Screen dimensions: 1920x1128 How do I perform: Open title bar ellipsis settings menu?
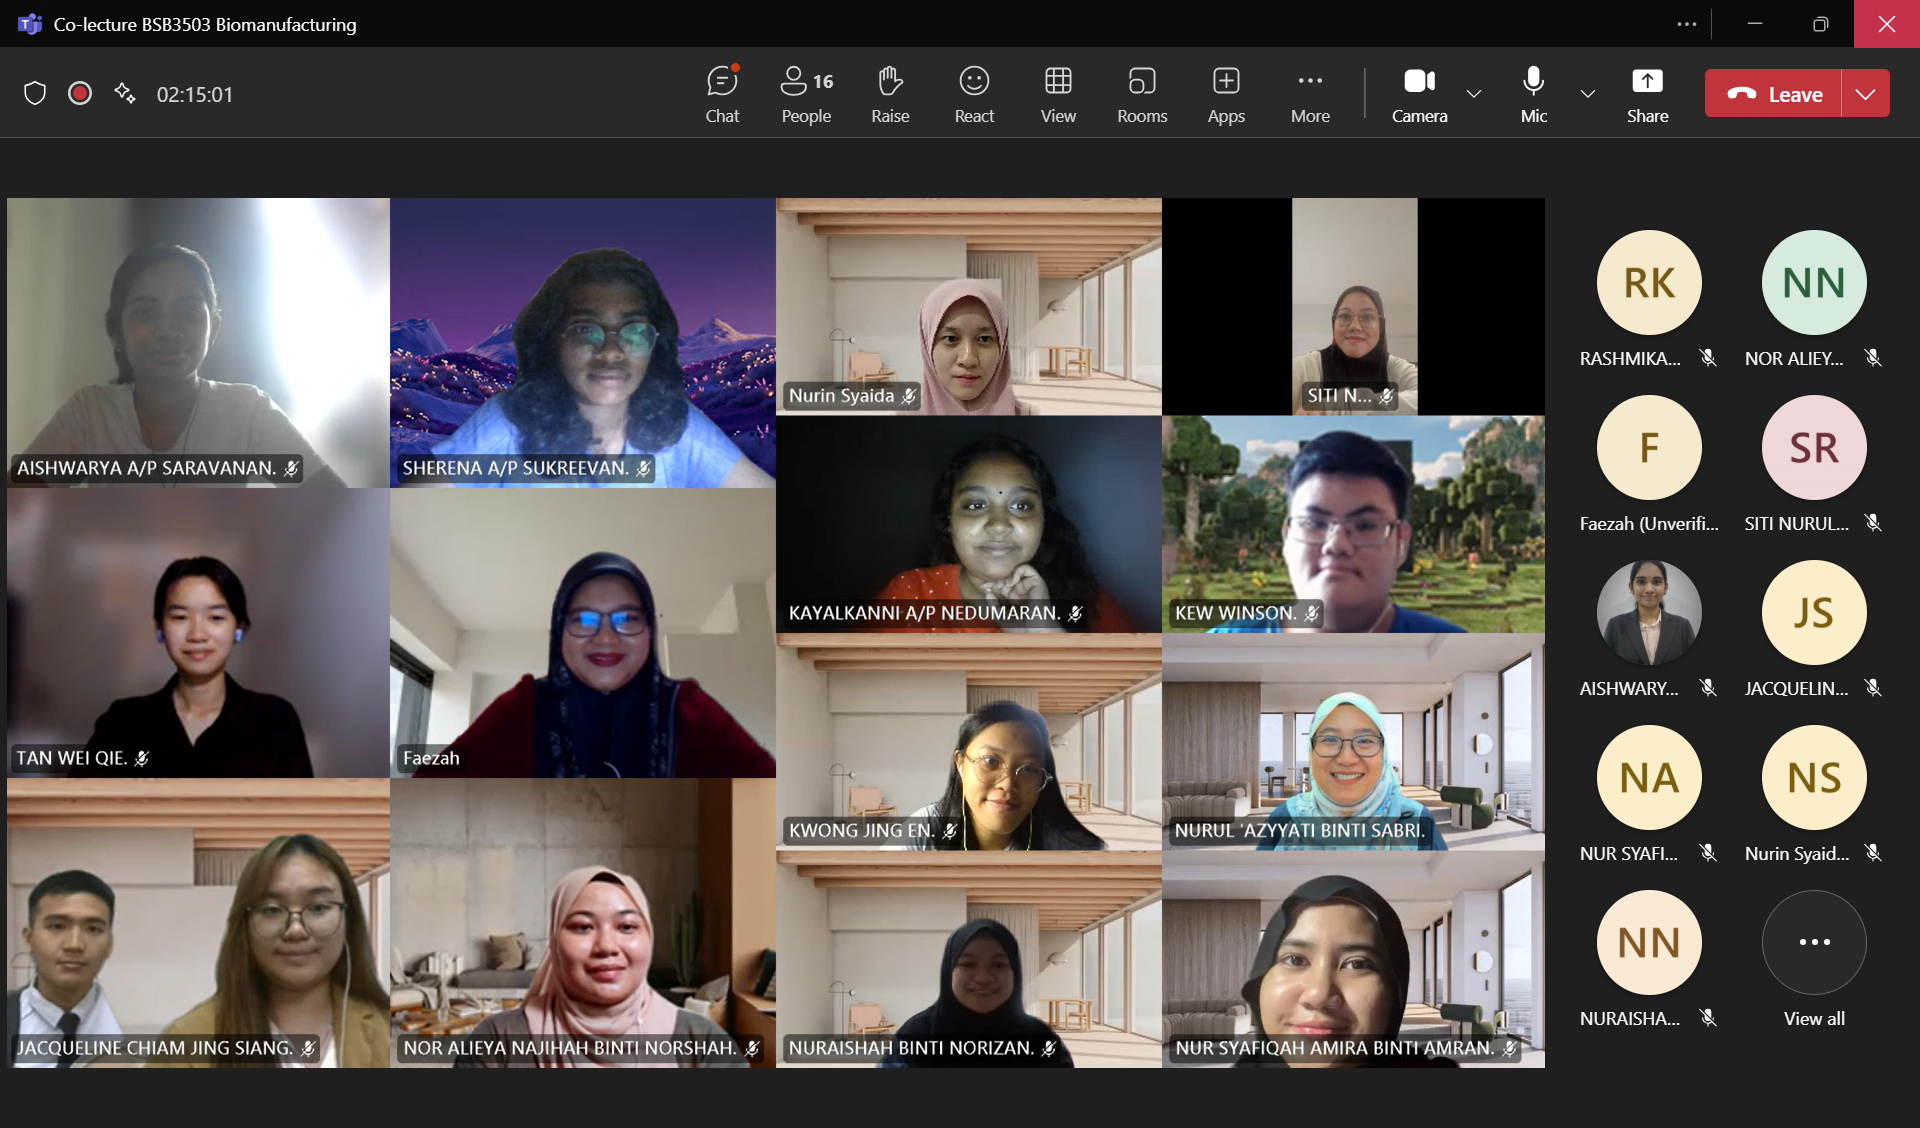(1687, 24)
